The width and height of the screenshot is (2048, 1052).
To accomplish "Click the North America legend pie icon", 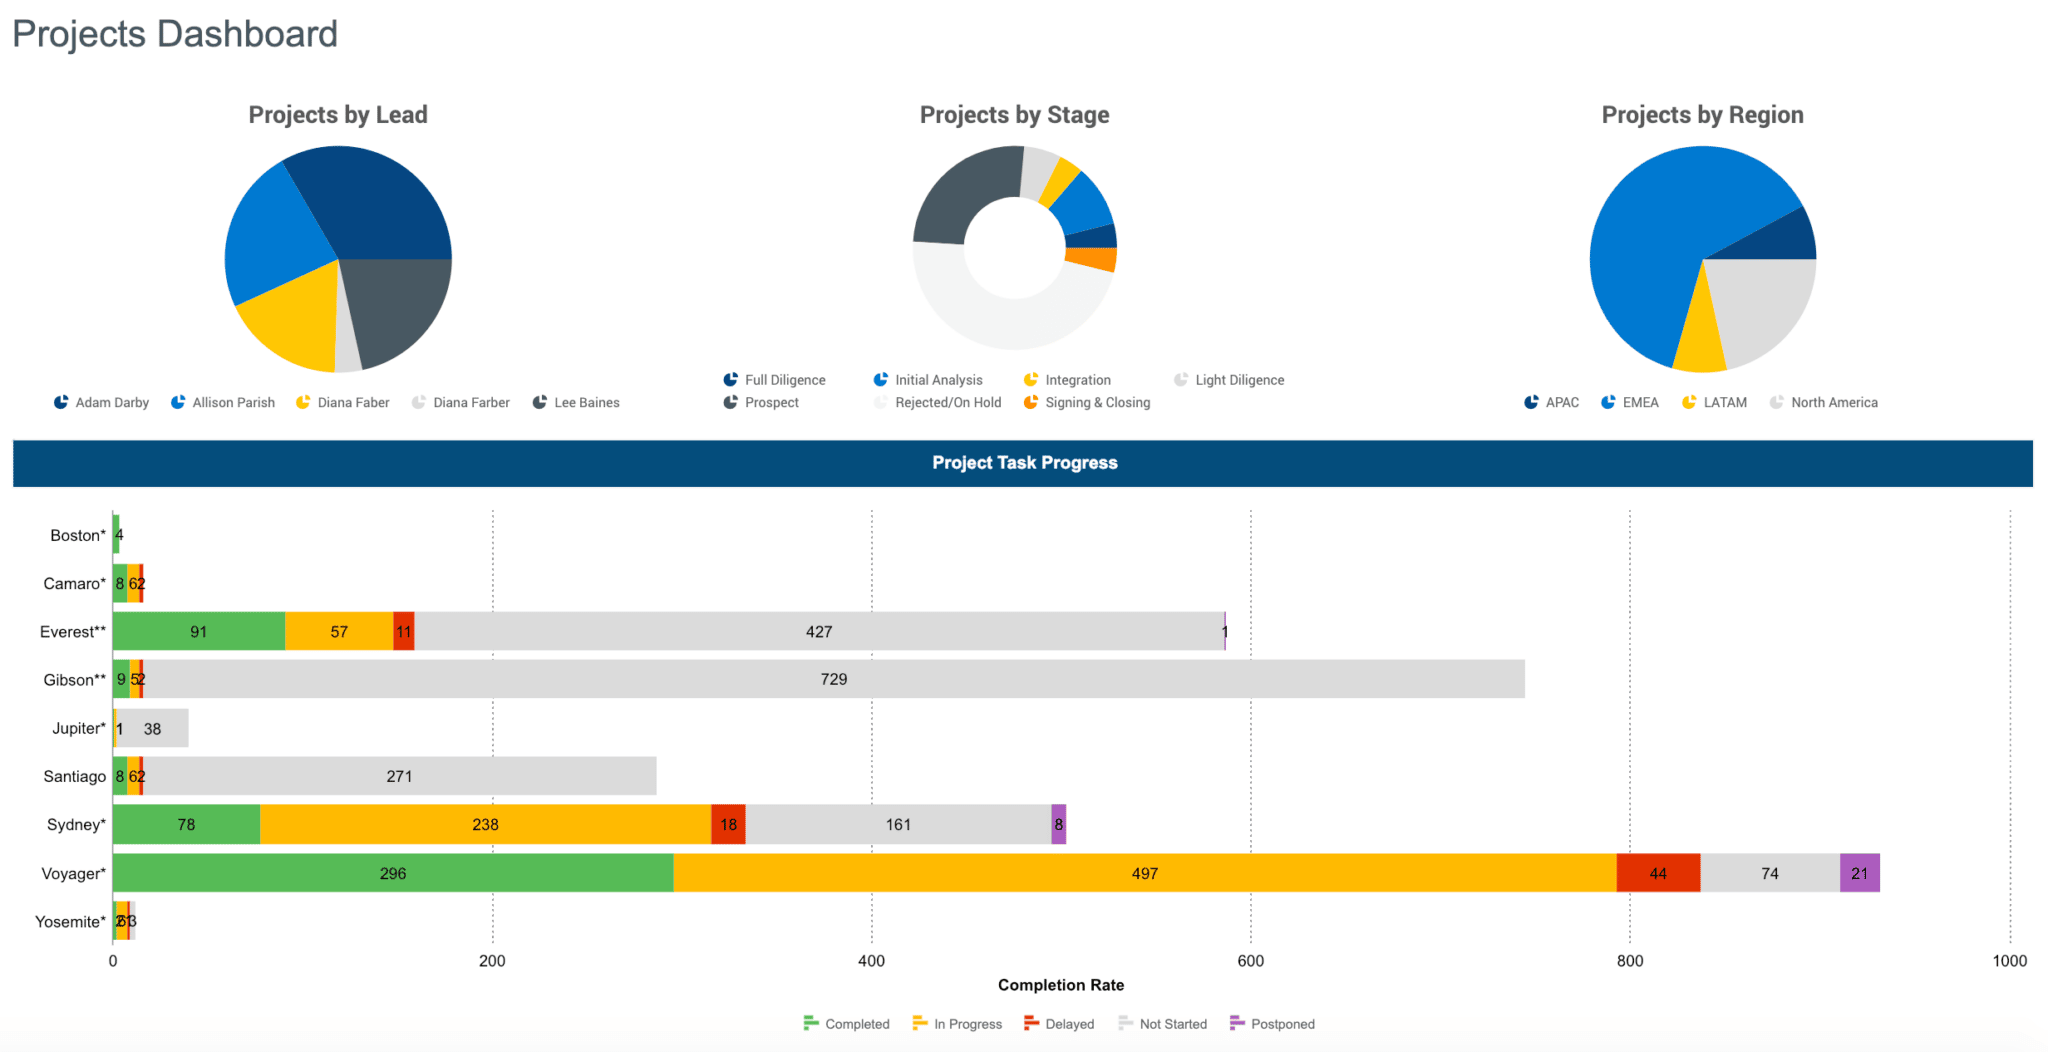I will click(1777, 402).
